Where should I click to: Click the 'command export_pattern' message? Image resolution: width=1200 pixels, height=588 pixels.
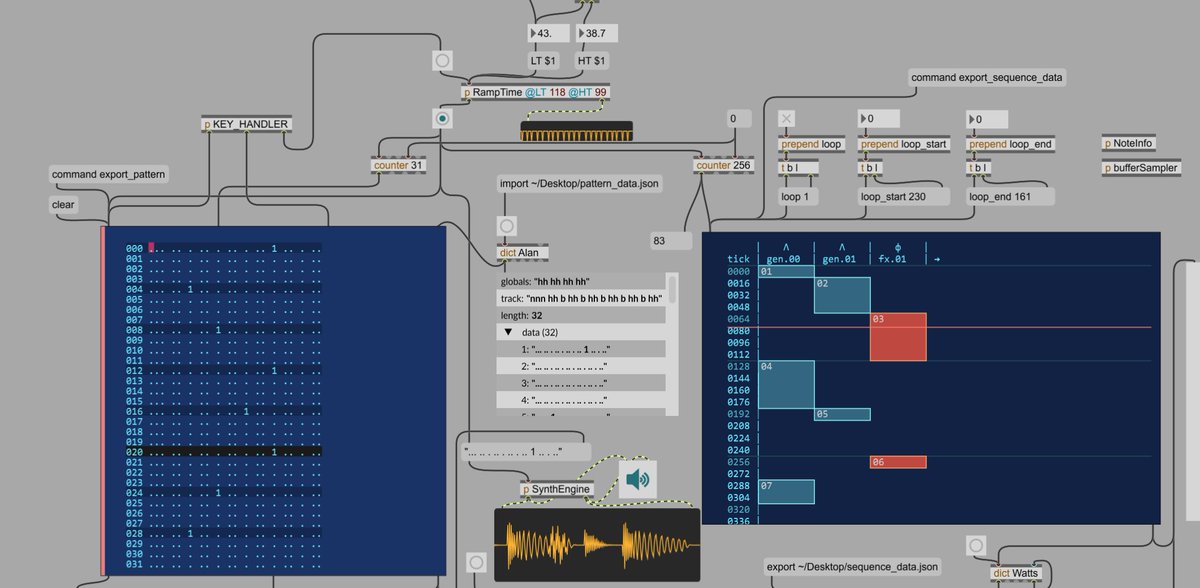[110, 174]
